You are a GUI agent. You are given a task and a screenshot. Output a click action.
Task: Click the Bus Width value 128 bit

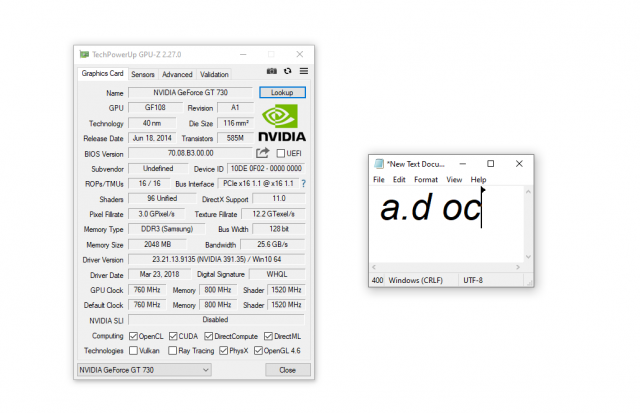(279, 229)
